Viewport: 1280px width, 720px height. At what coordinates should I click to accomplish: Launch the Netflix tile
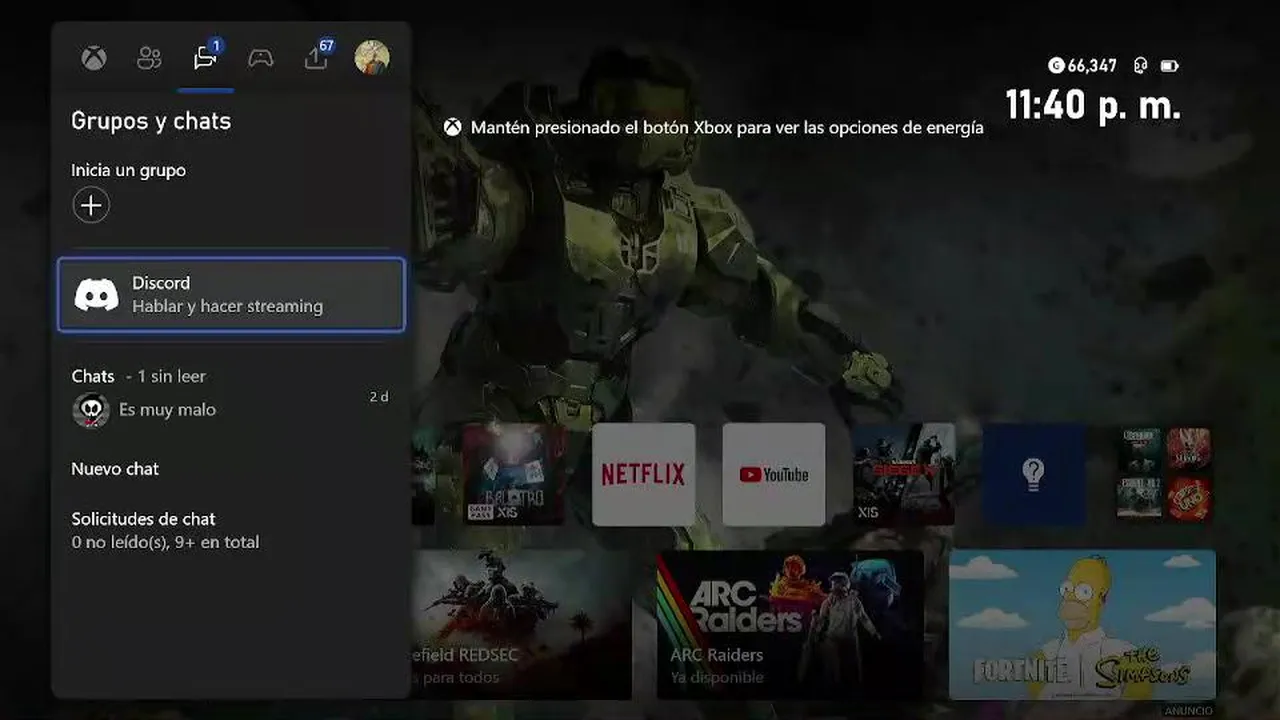[x=643, y=474]
